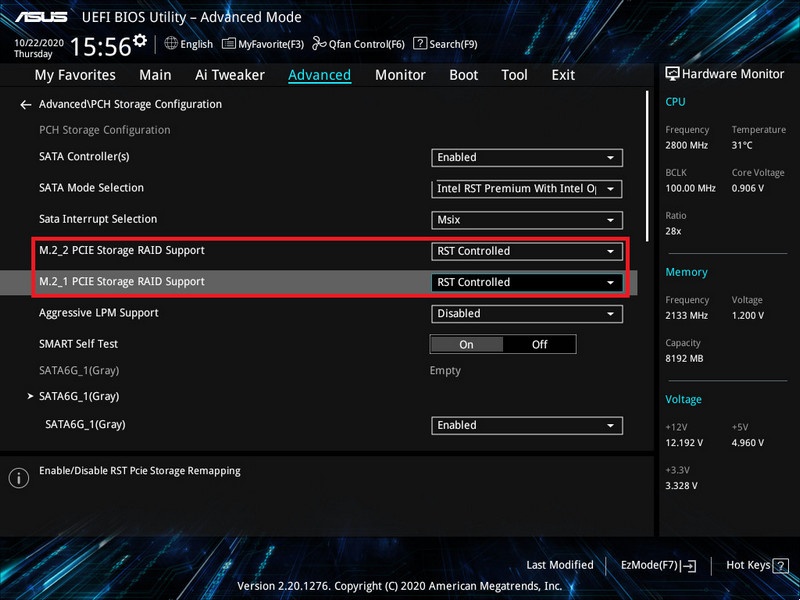Click Hot Keys button

[x=757, y=565]
